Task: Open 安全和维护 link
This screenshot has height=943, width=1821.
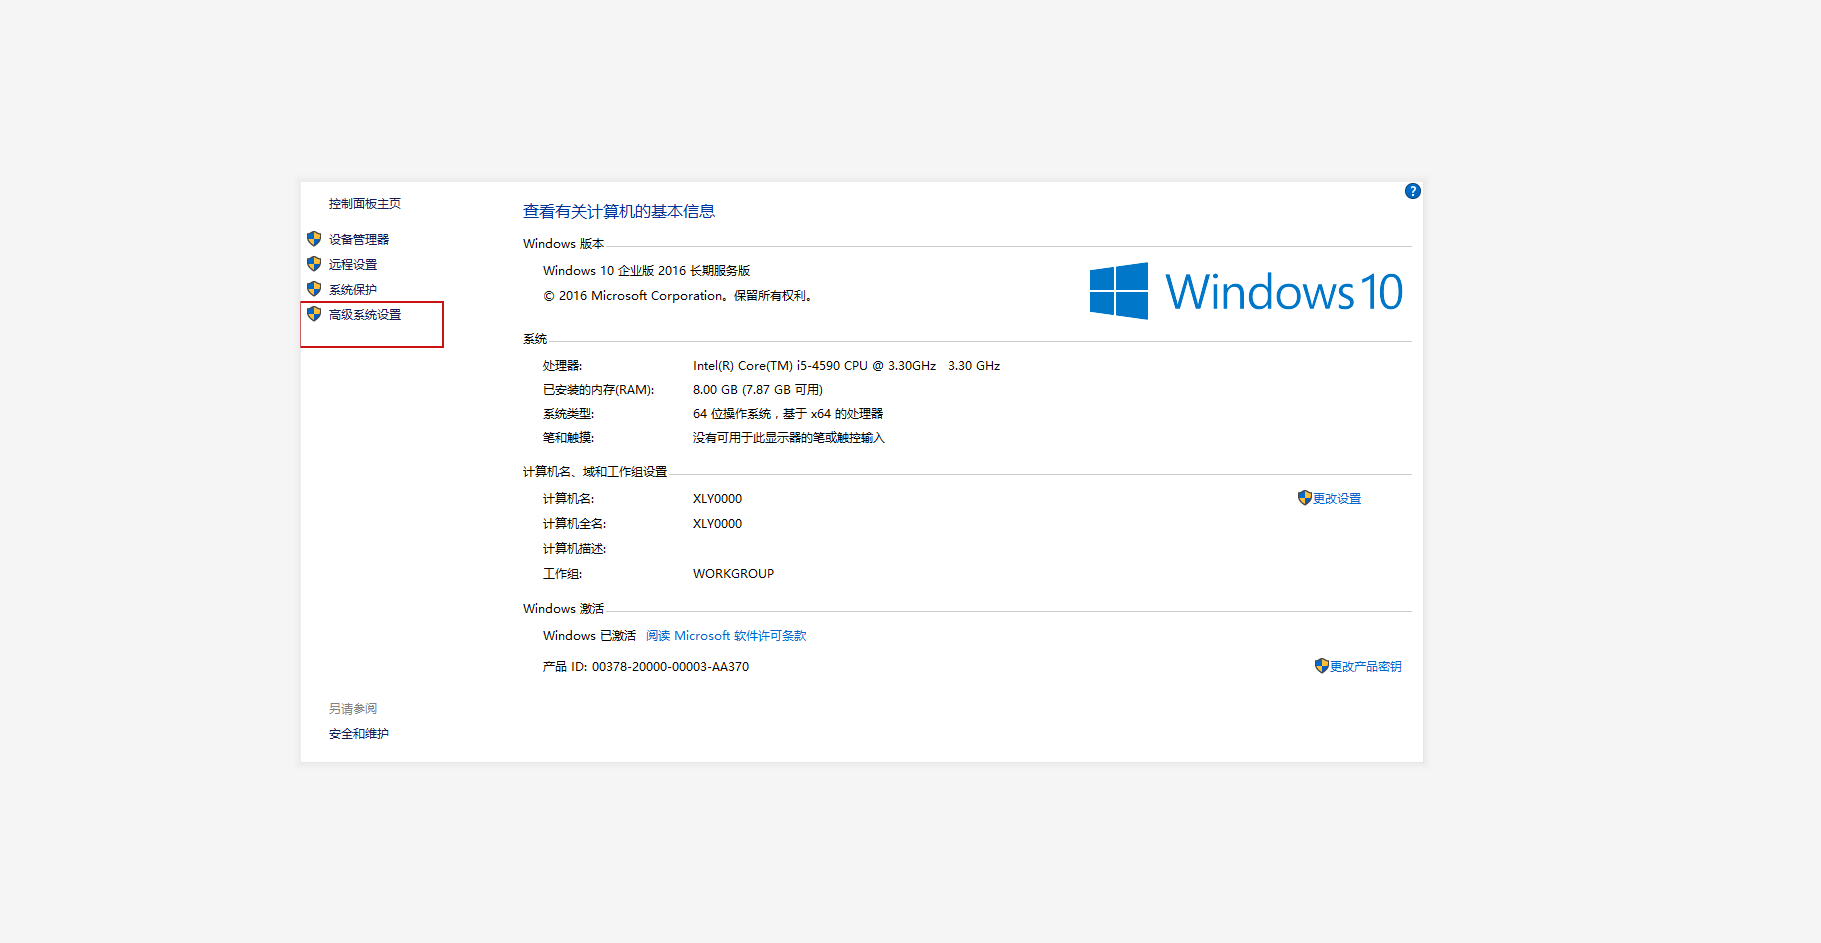Action: pyautogui.click(x=359, y=734)
